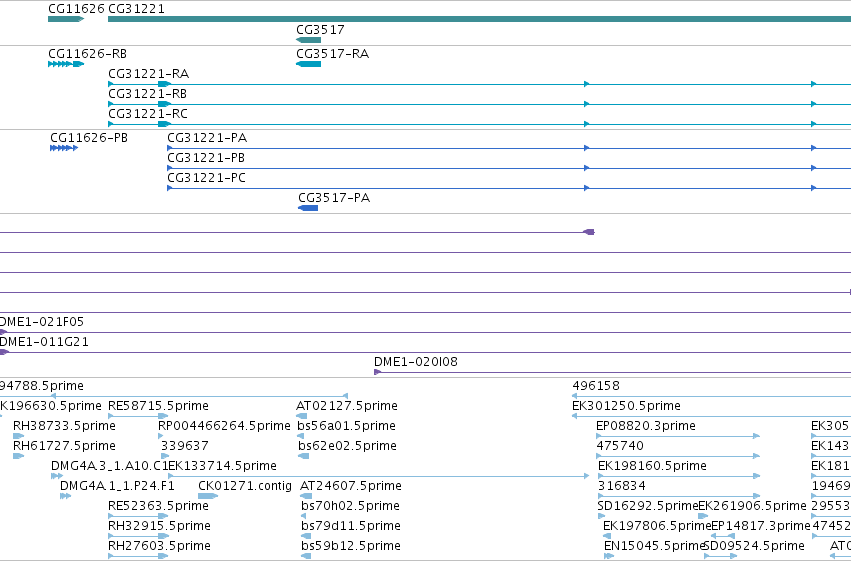This screenshot has height=561, width=851.
Task: Select the bs79d11.5prime EST label
Action: [x=351, y=526]
